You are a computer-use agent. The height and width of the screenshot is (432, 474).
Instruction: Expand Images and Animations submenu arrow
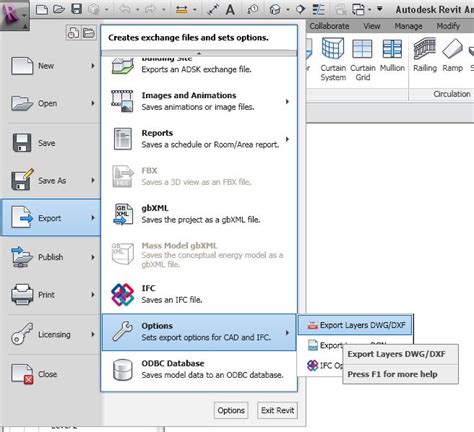tap(287, 101)
